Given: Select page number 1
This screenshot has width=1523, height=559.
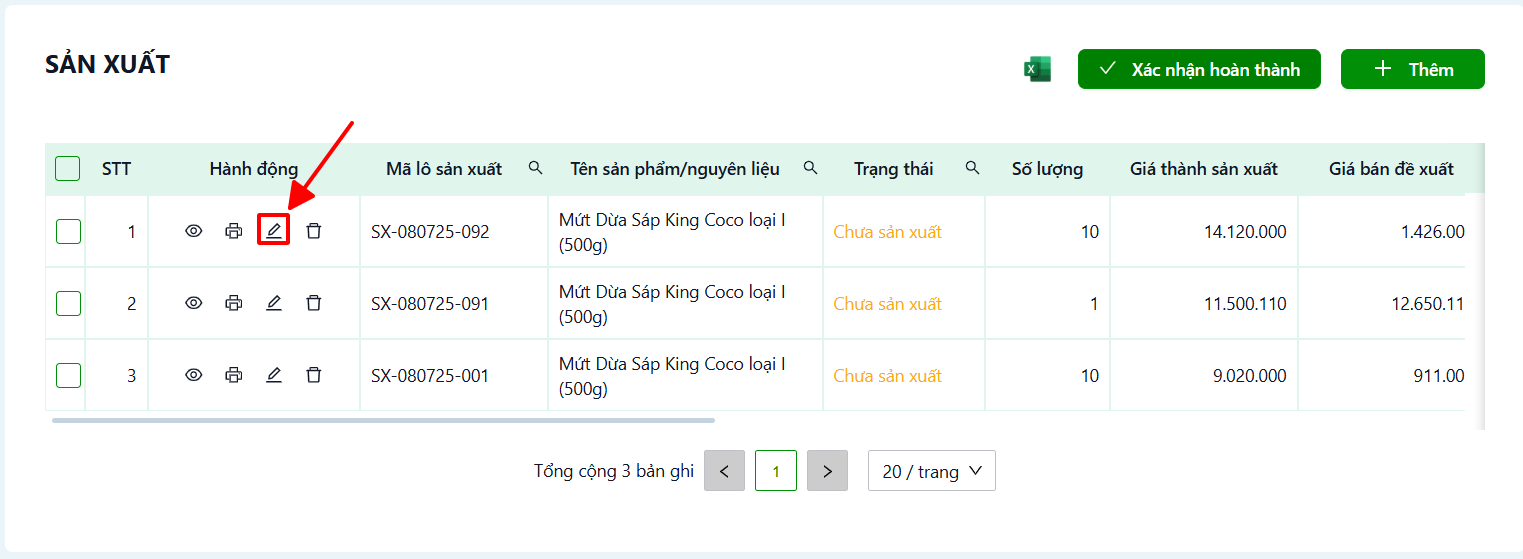Looking at the screenshot, I should (x=776, y=470).
